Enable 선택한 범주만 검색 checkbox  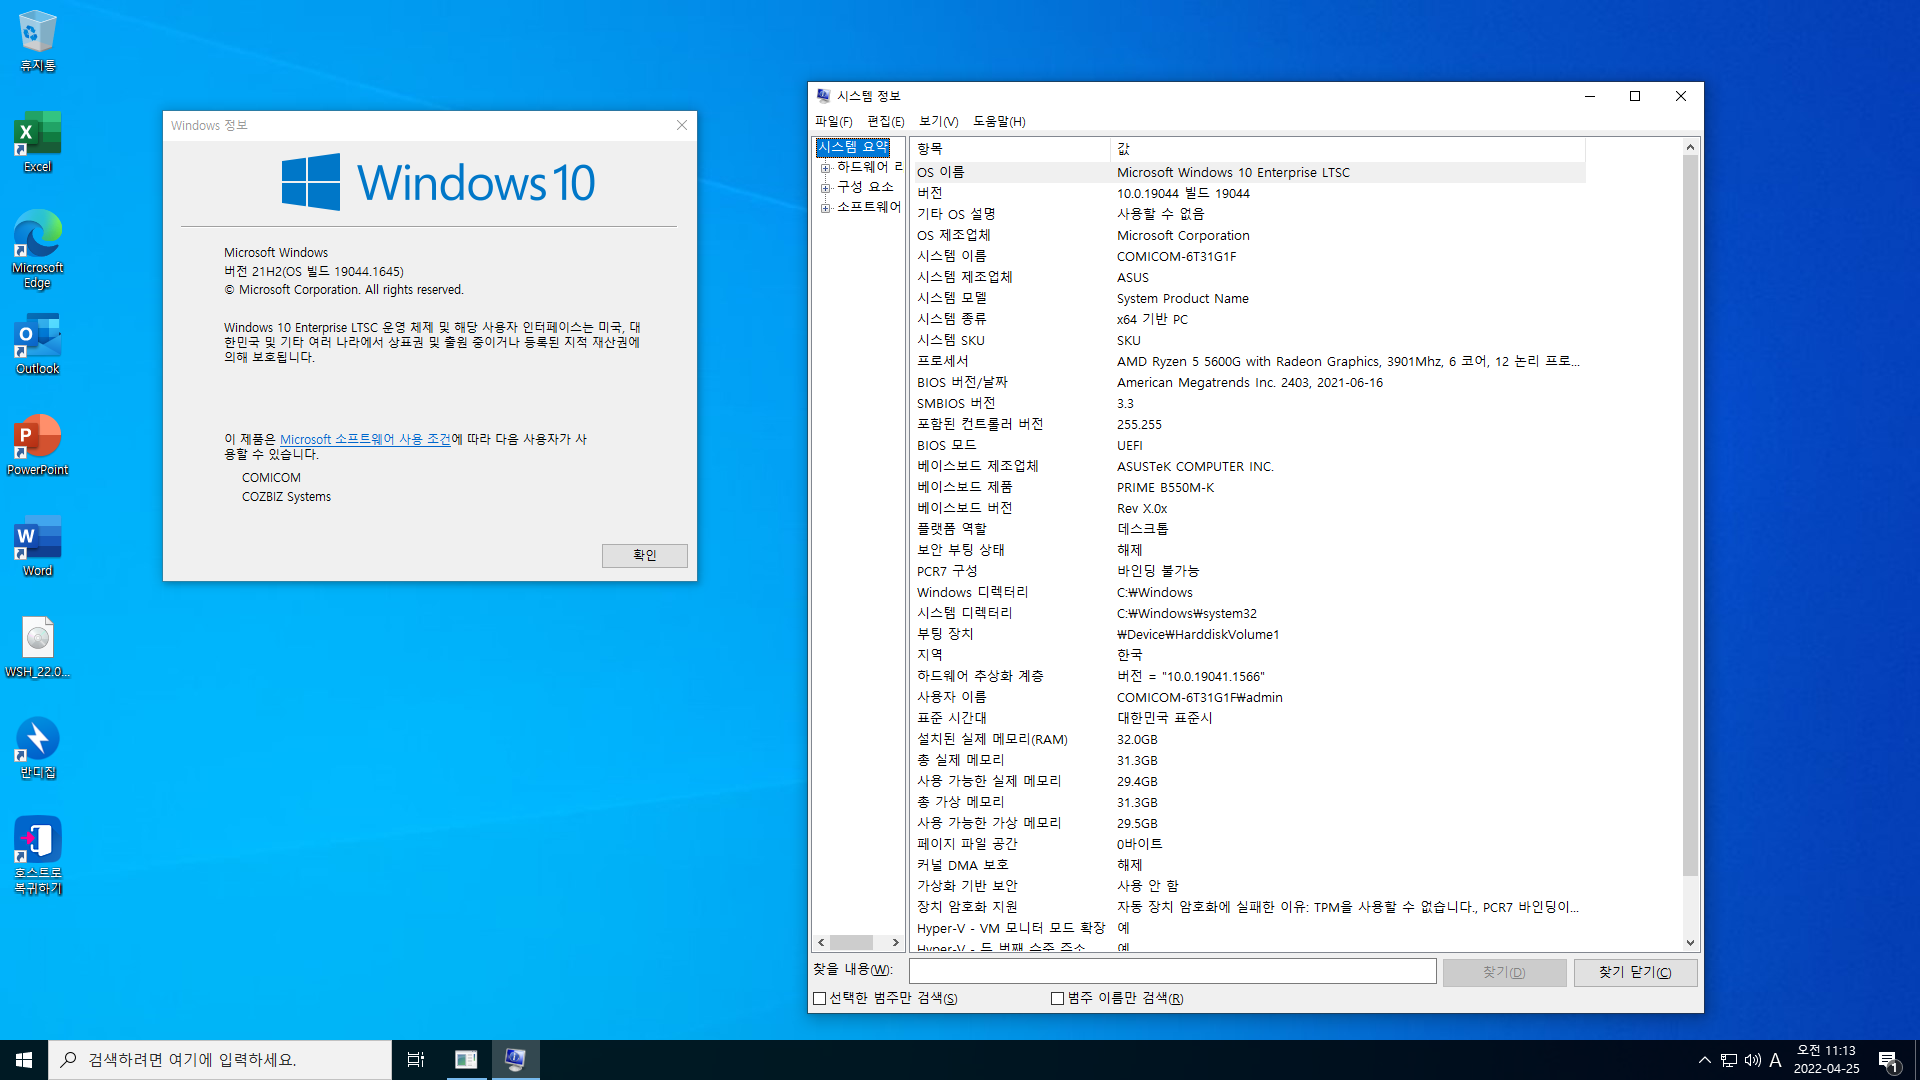point(820,998)
